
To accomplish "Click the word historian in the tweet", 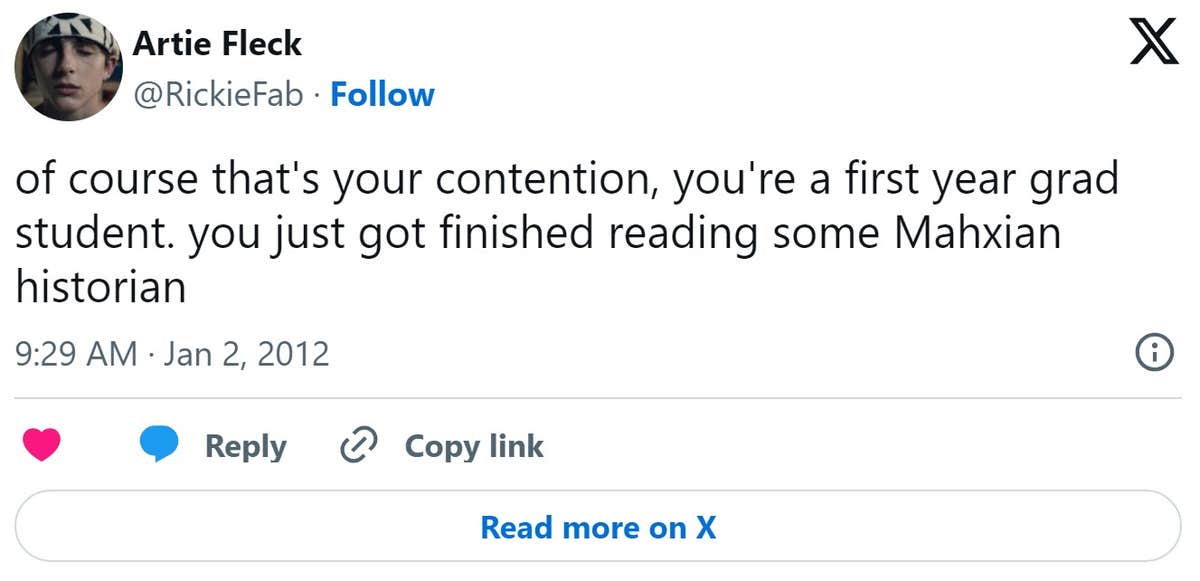I will coord(101,288).
